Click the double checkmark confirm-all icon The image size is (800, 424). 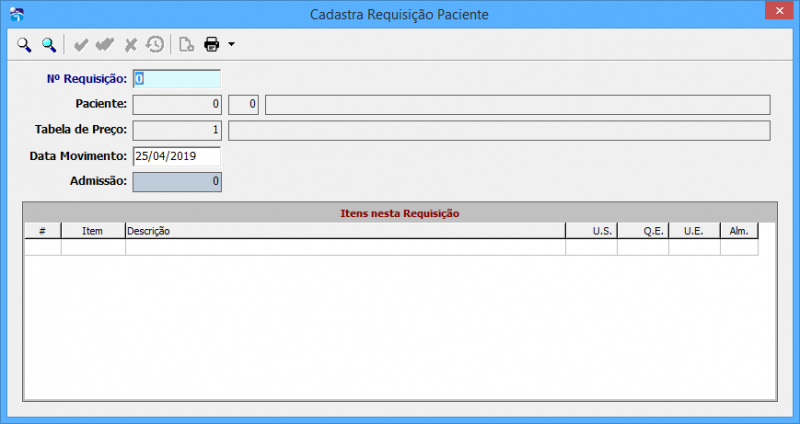point(105,44)
